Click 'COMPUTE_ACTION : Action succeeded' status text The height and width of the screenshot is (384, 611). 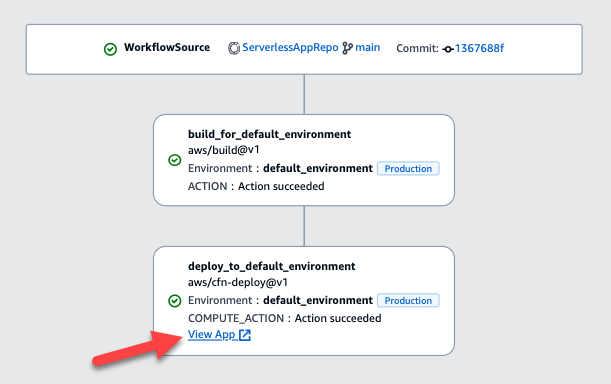tap(284, 319)
